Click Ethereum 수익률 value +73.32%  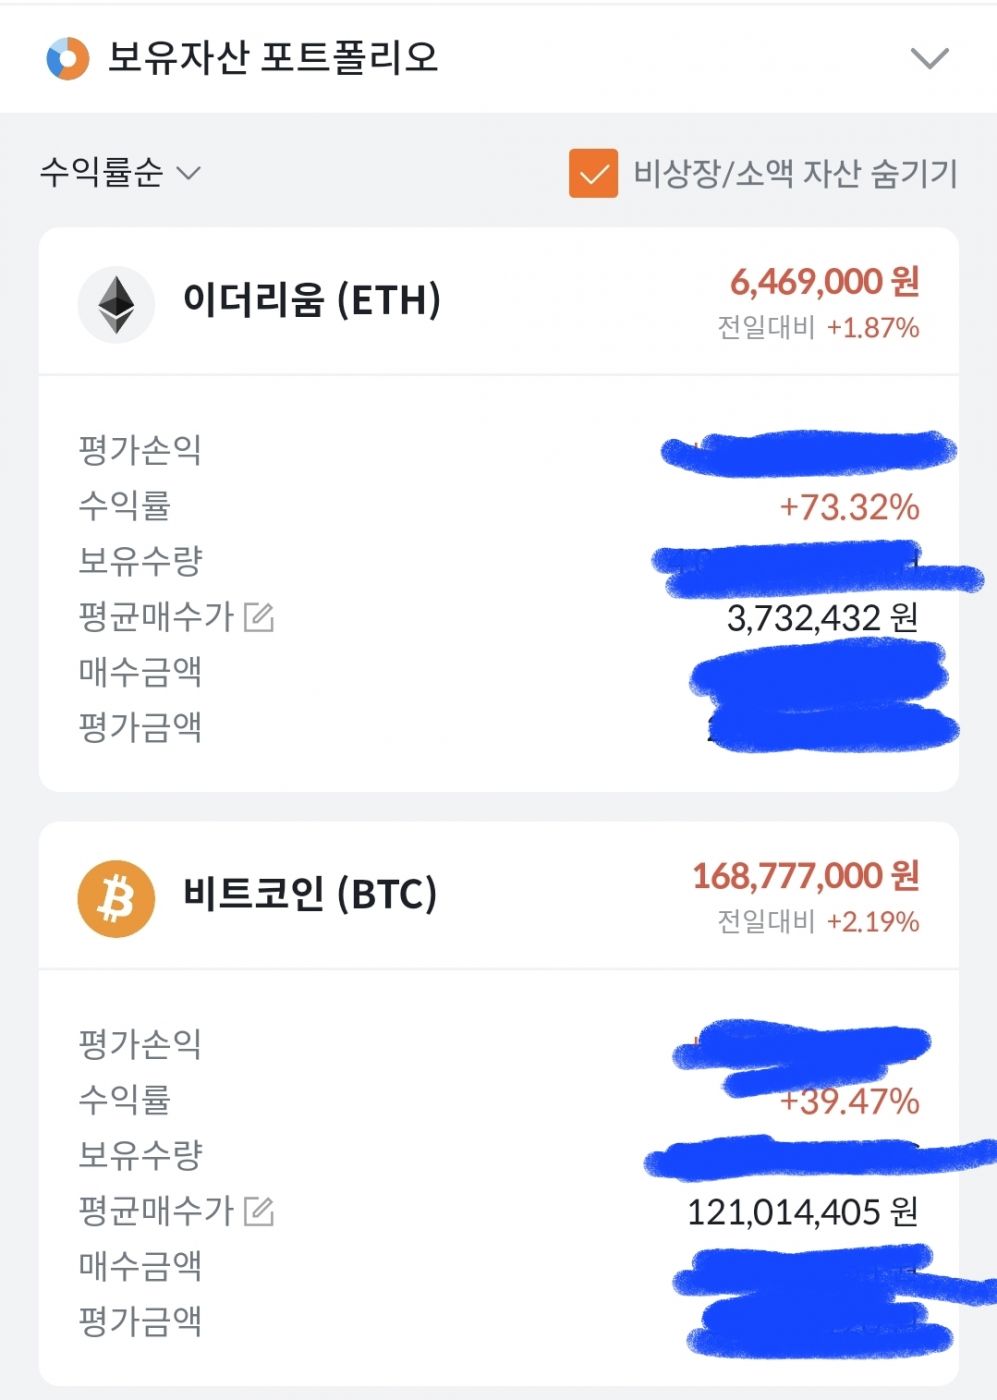[849, 507]
